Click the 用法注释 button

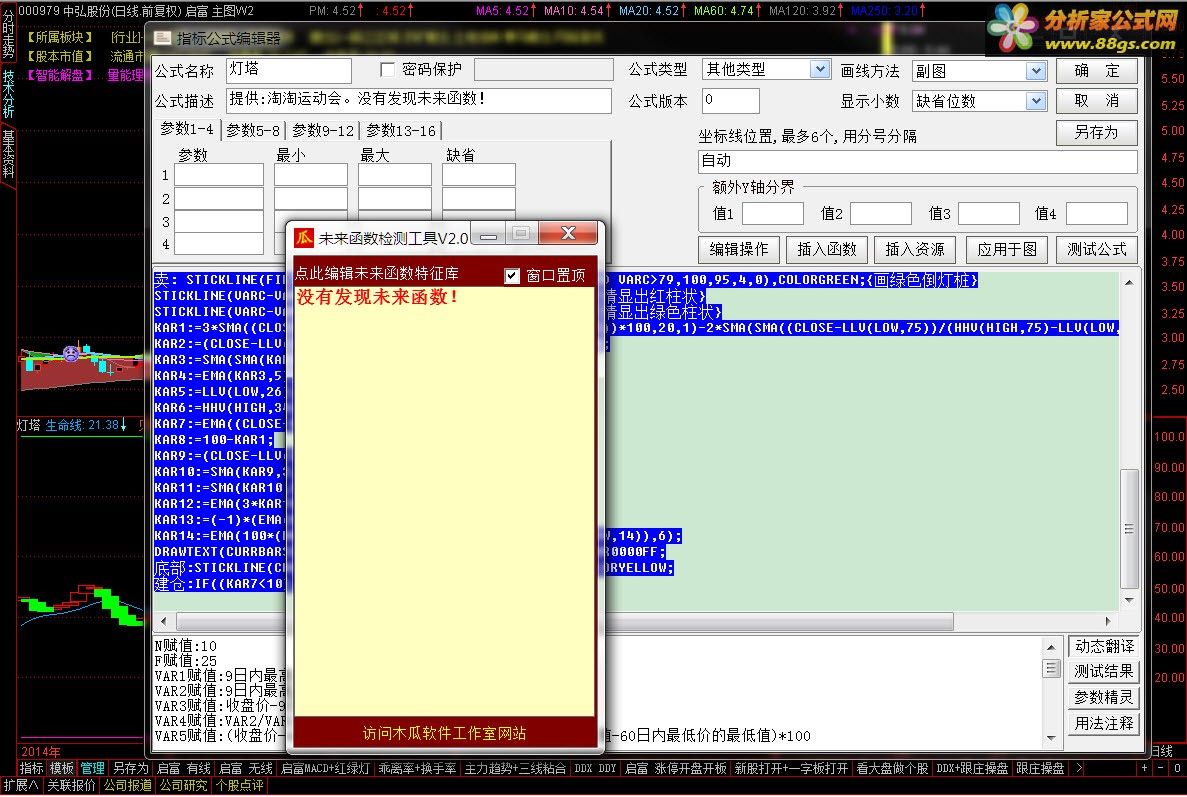click(x=1104, y=723)
